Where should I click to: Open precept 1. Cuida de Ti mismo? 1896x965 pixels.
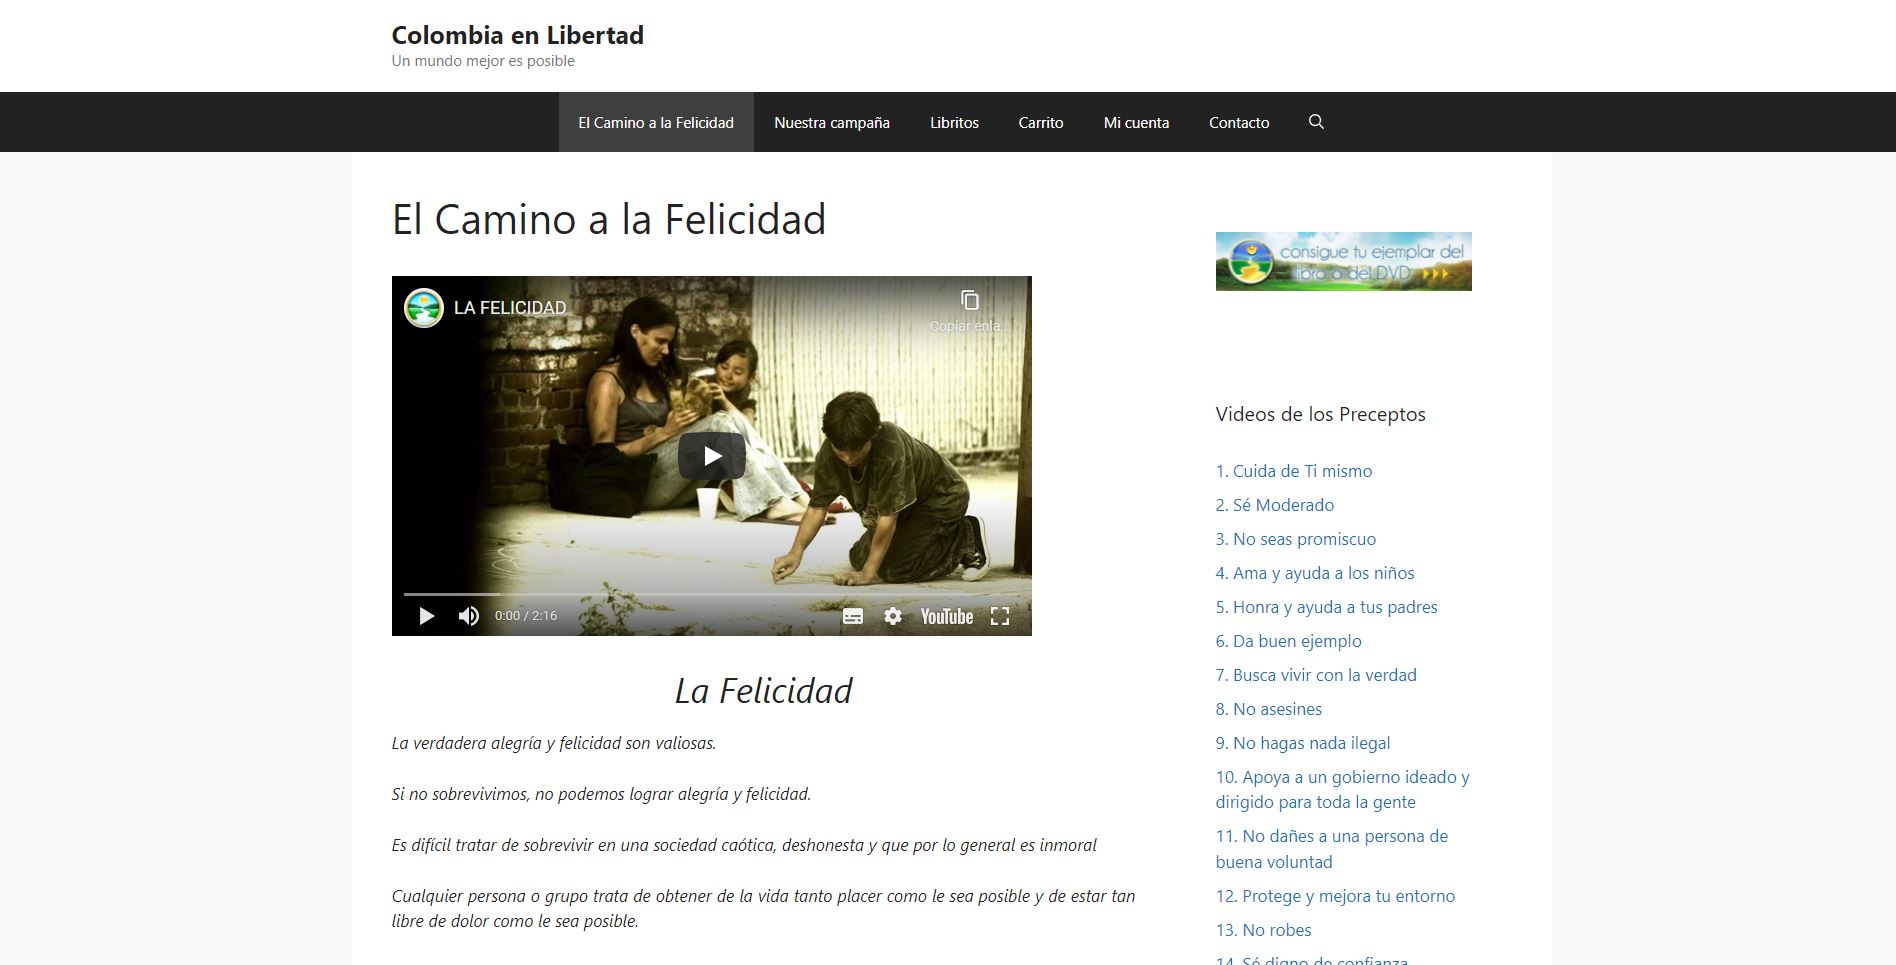coord(1293,471)
